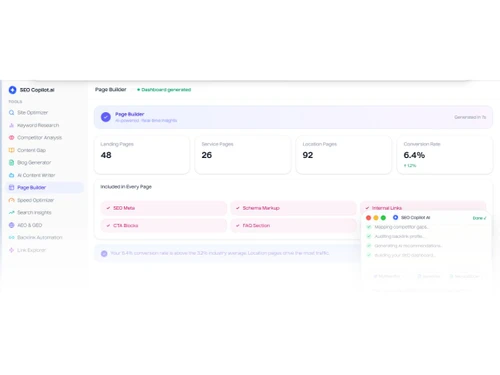Viewport: 500px width, 375px height.
Task: Click the conversion rate insight message
Action: [x=220, y=253]
